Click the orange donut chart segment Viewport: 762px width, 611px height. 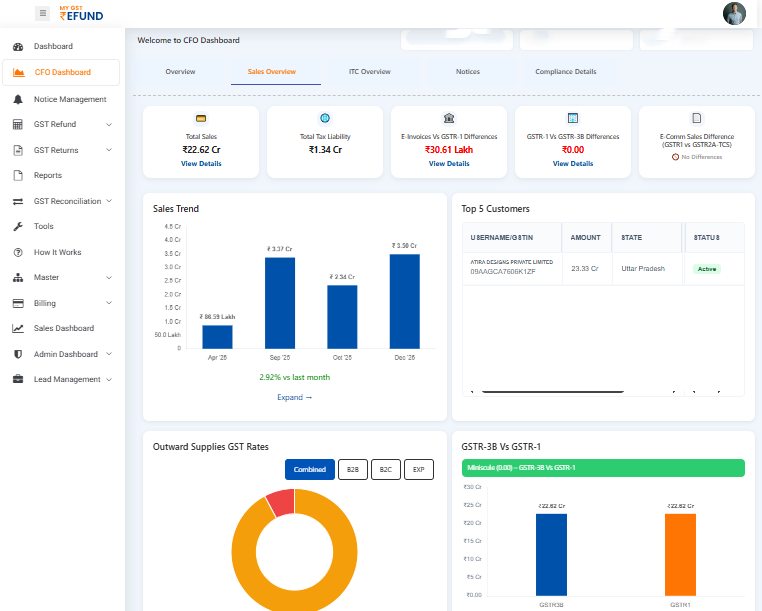tap(345, 552)
